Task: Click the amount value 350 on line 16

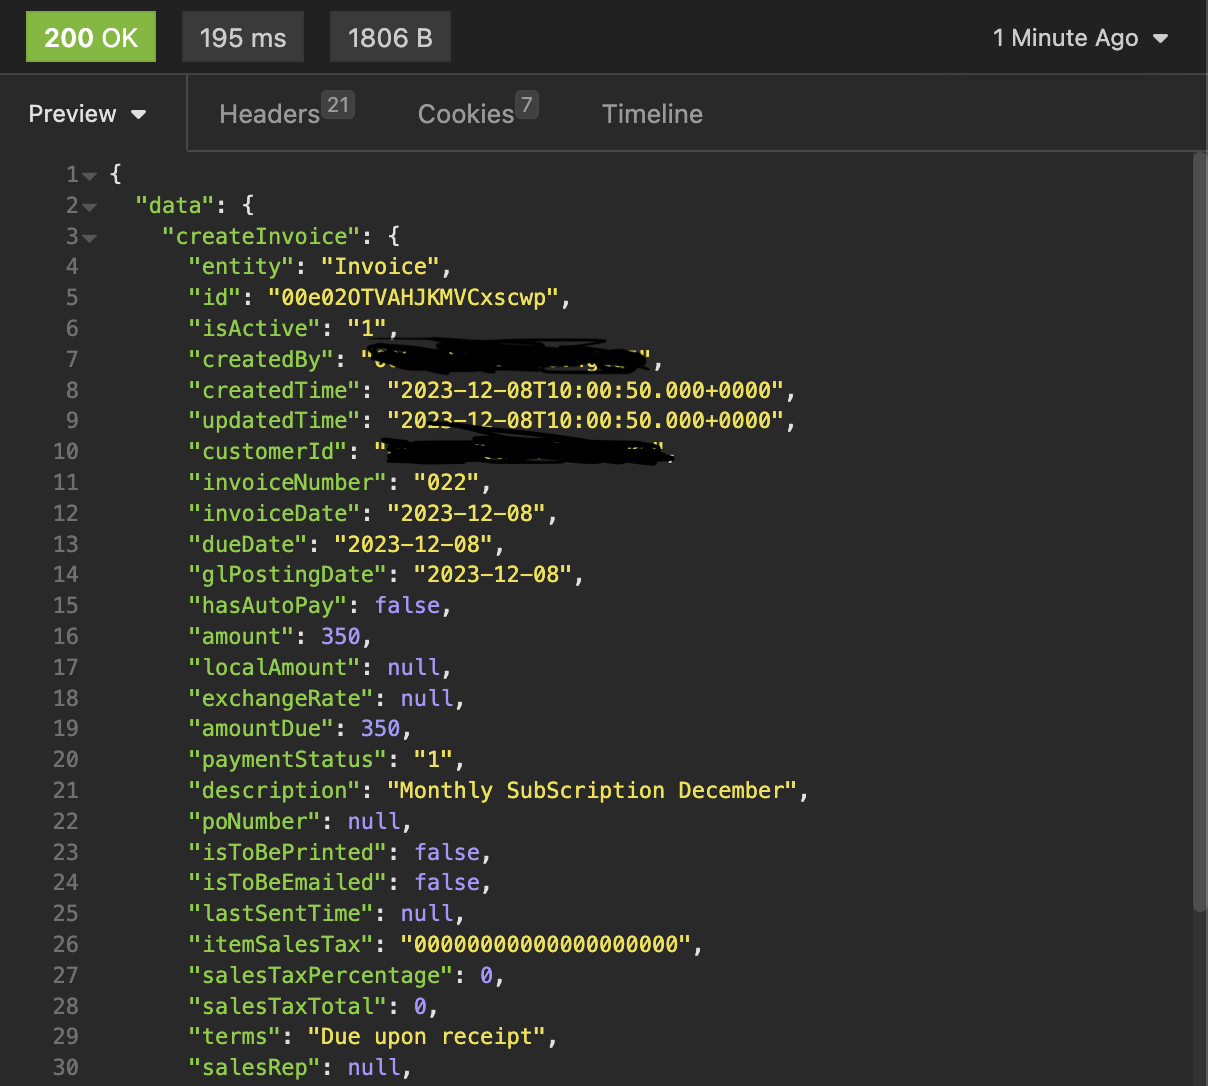Action: coord(341,636)
